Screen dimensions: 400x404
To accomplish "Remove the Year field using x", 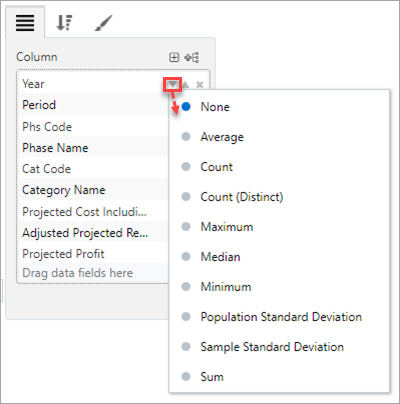I will coord(199,85).
